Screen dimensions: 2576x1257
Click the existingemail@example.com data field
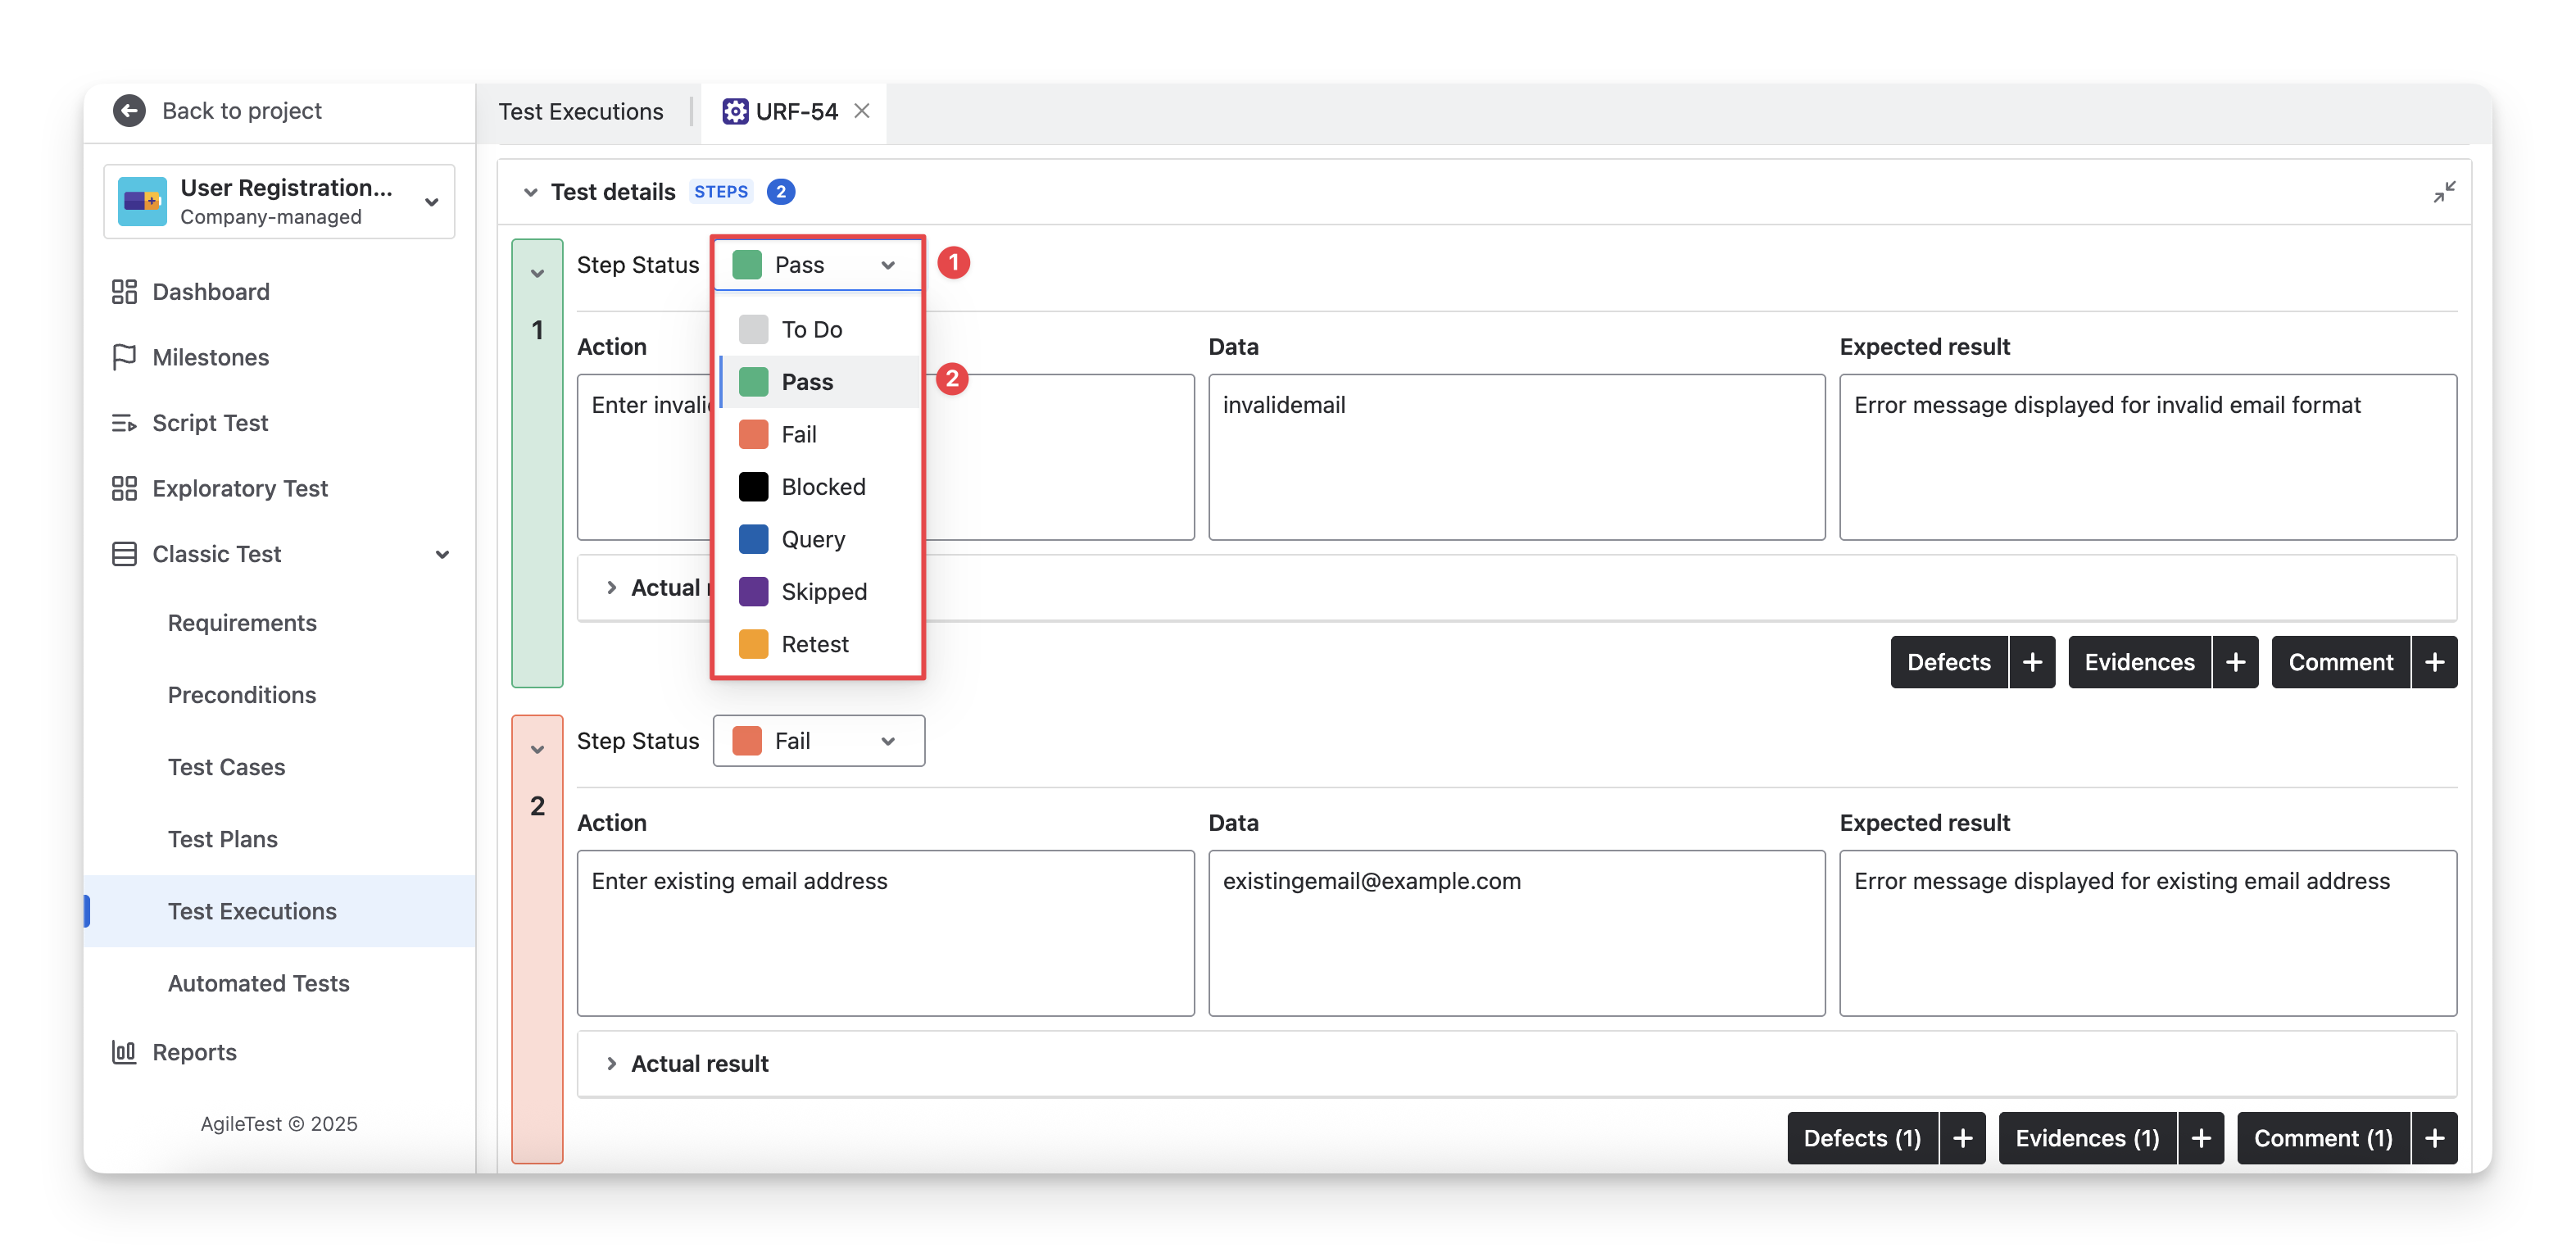point(1516,932)
